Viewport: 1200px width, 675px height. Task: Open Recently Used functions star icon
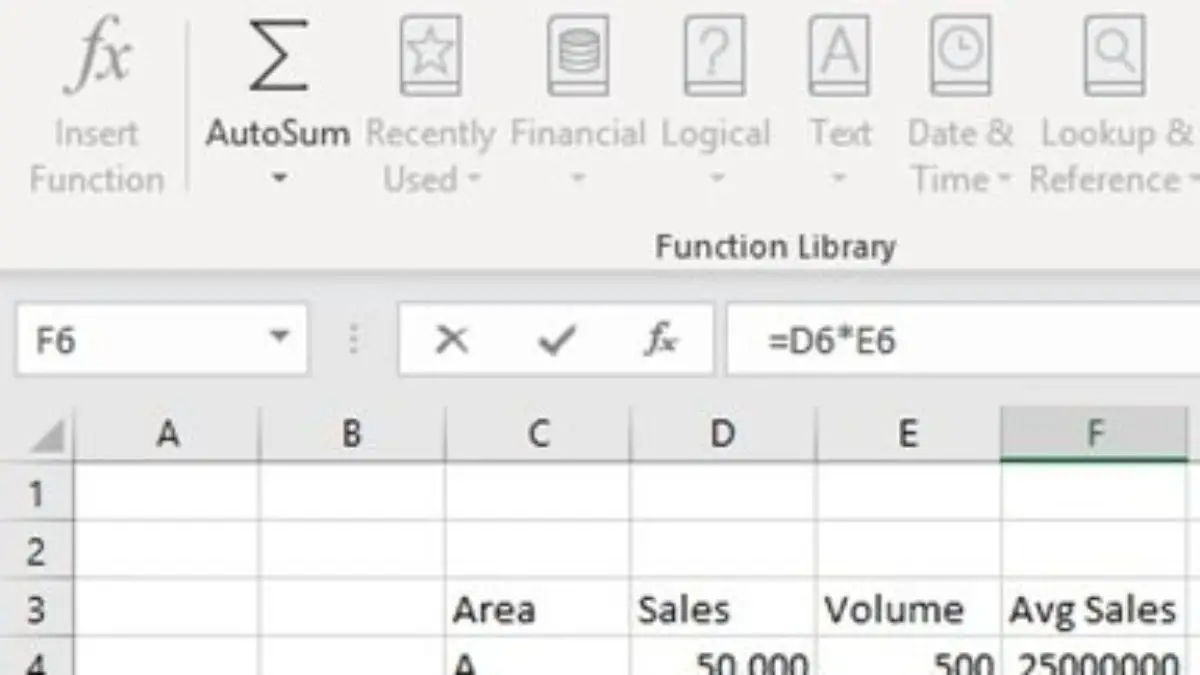point(430,56)
